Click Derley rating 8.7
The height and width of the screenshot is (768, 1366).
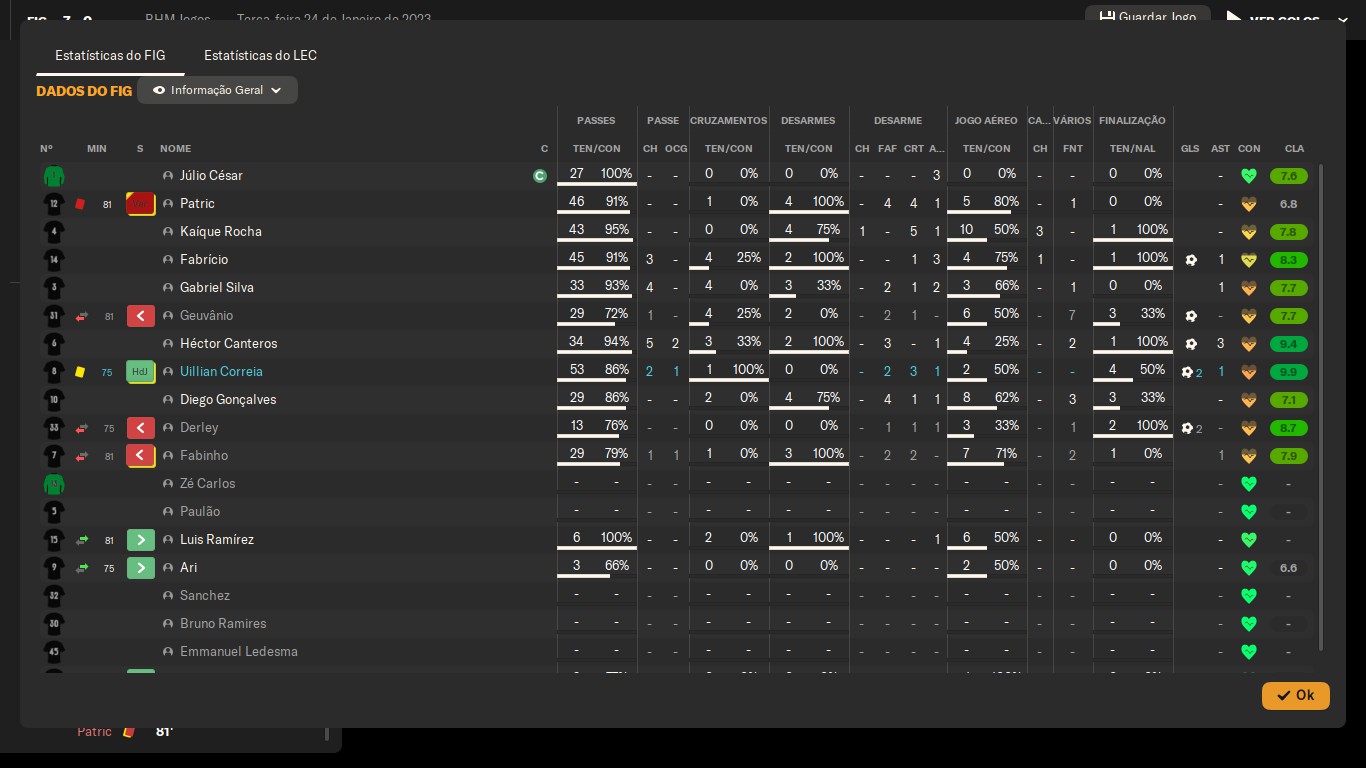click(x=1288, y=428)
